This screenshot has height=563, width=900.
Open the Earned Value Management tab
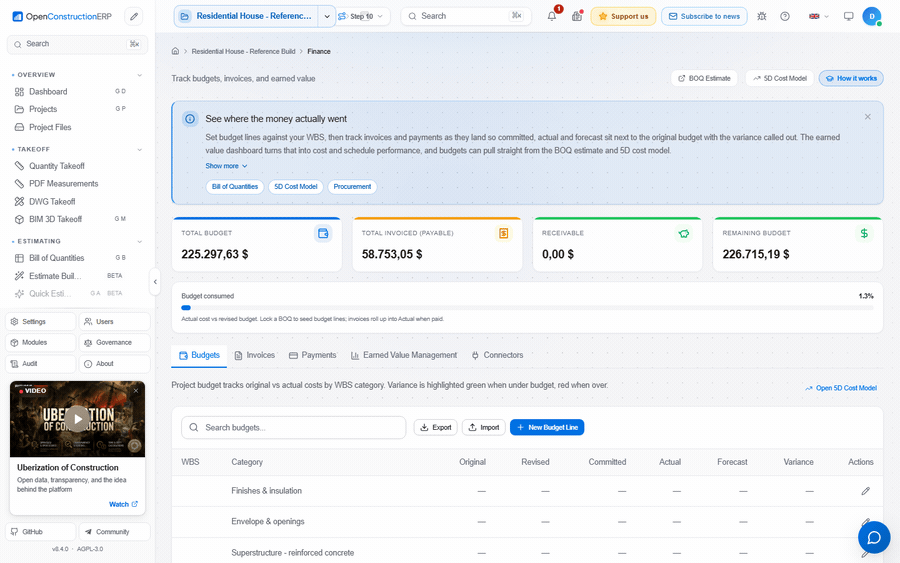[404, 355]
